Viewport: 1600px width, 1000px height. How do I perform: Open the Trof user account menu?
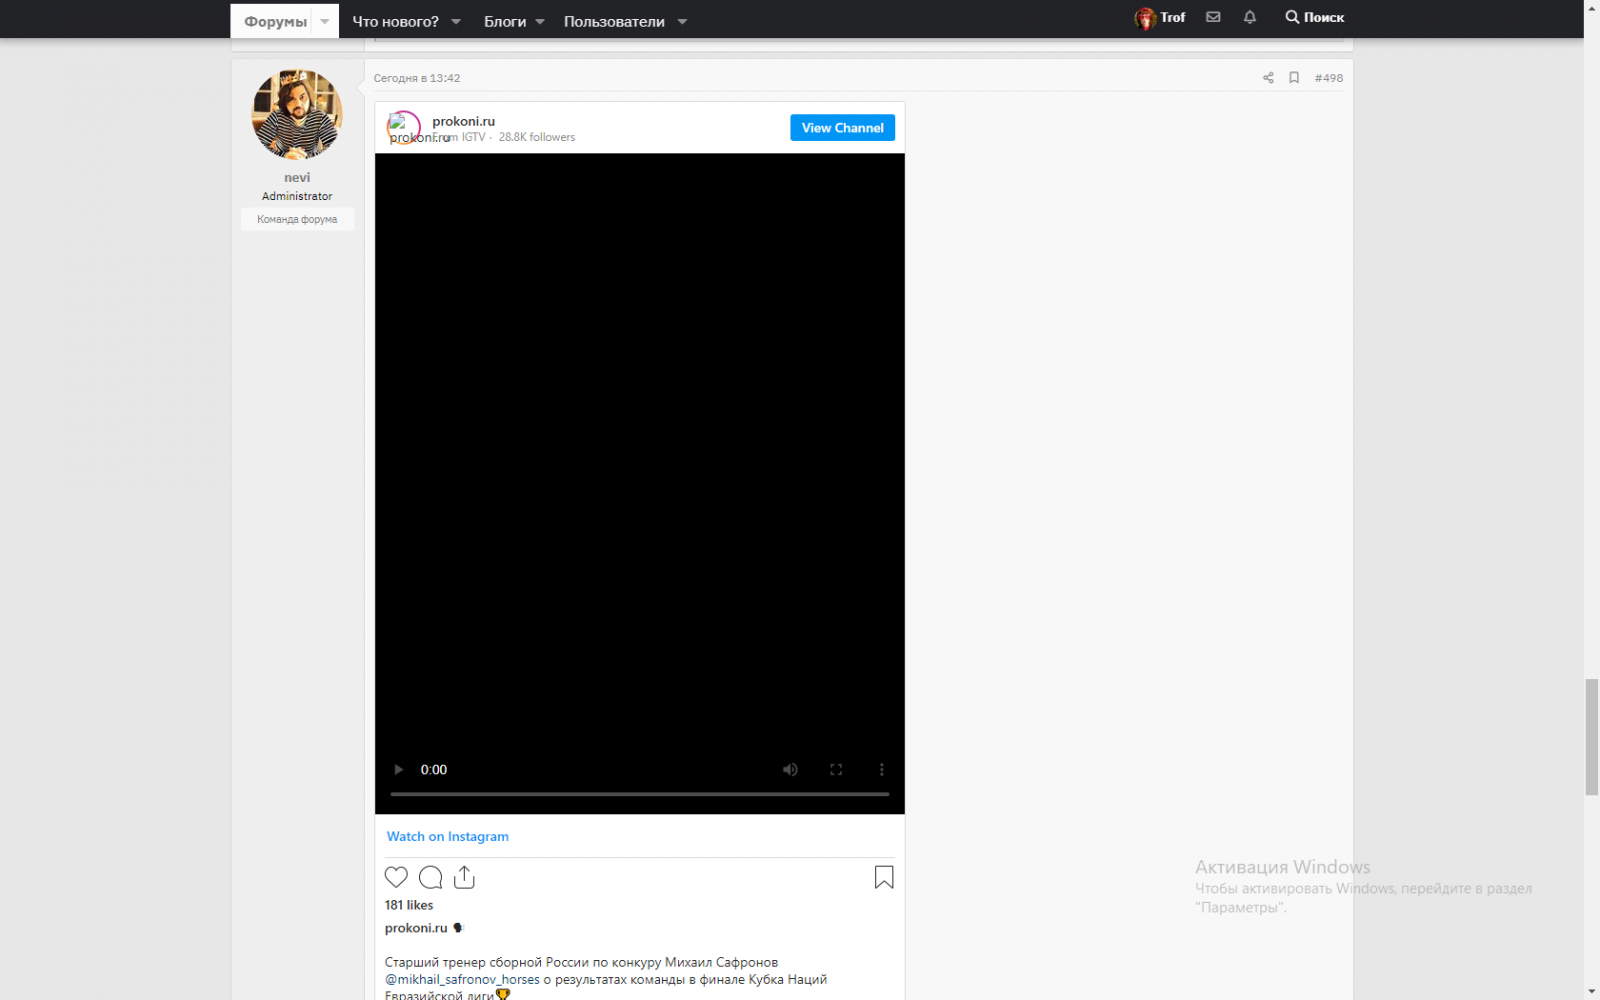point(1160,18)
